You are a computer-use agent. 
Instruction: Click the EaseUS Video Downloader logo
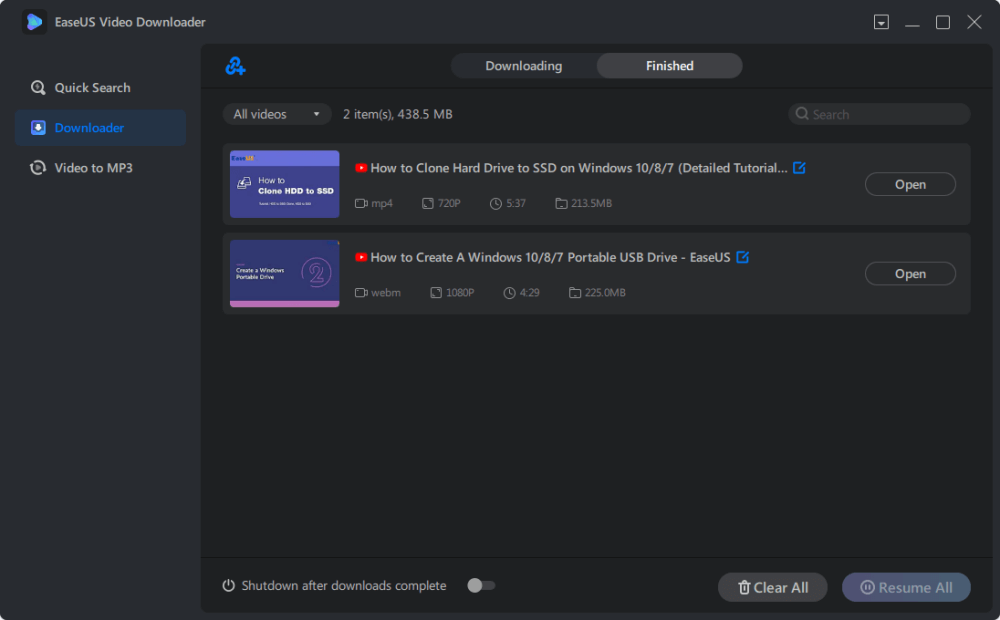tap(35, 22)
